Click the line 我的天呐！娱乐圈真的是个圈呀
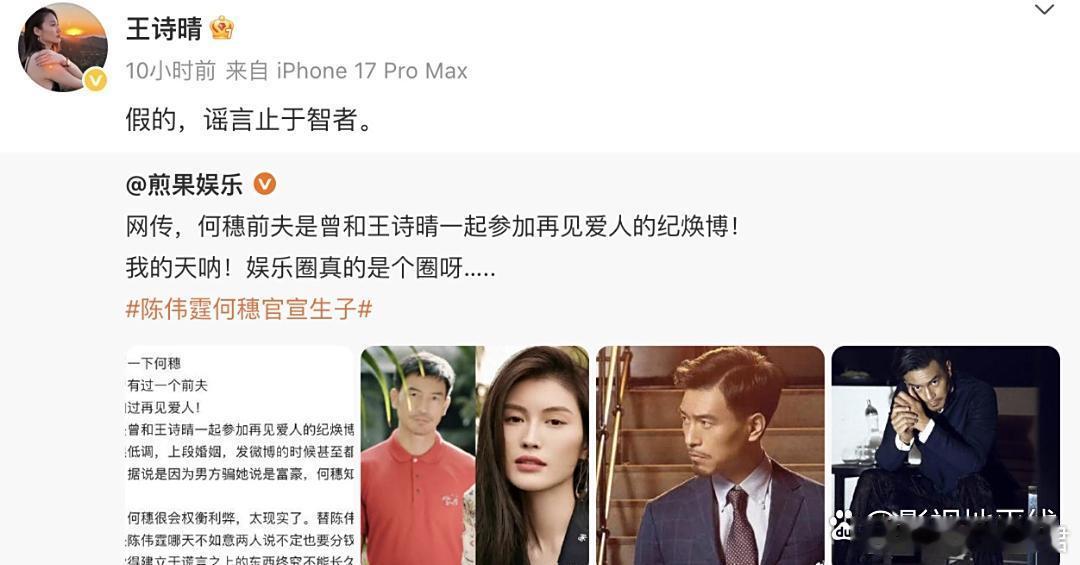 (311, 267)
